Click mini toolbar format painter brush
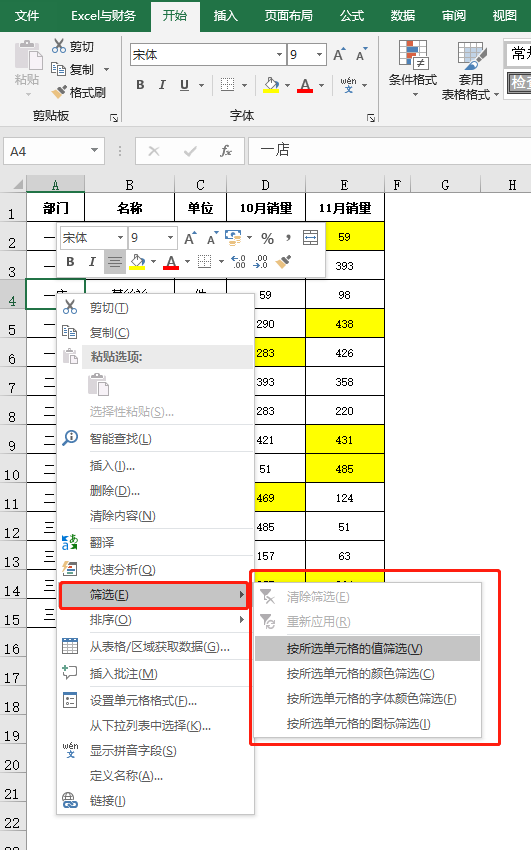The image size is (531, 850). click(283, 262)
